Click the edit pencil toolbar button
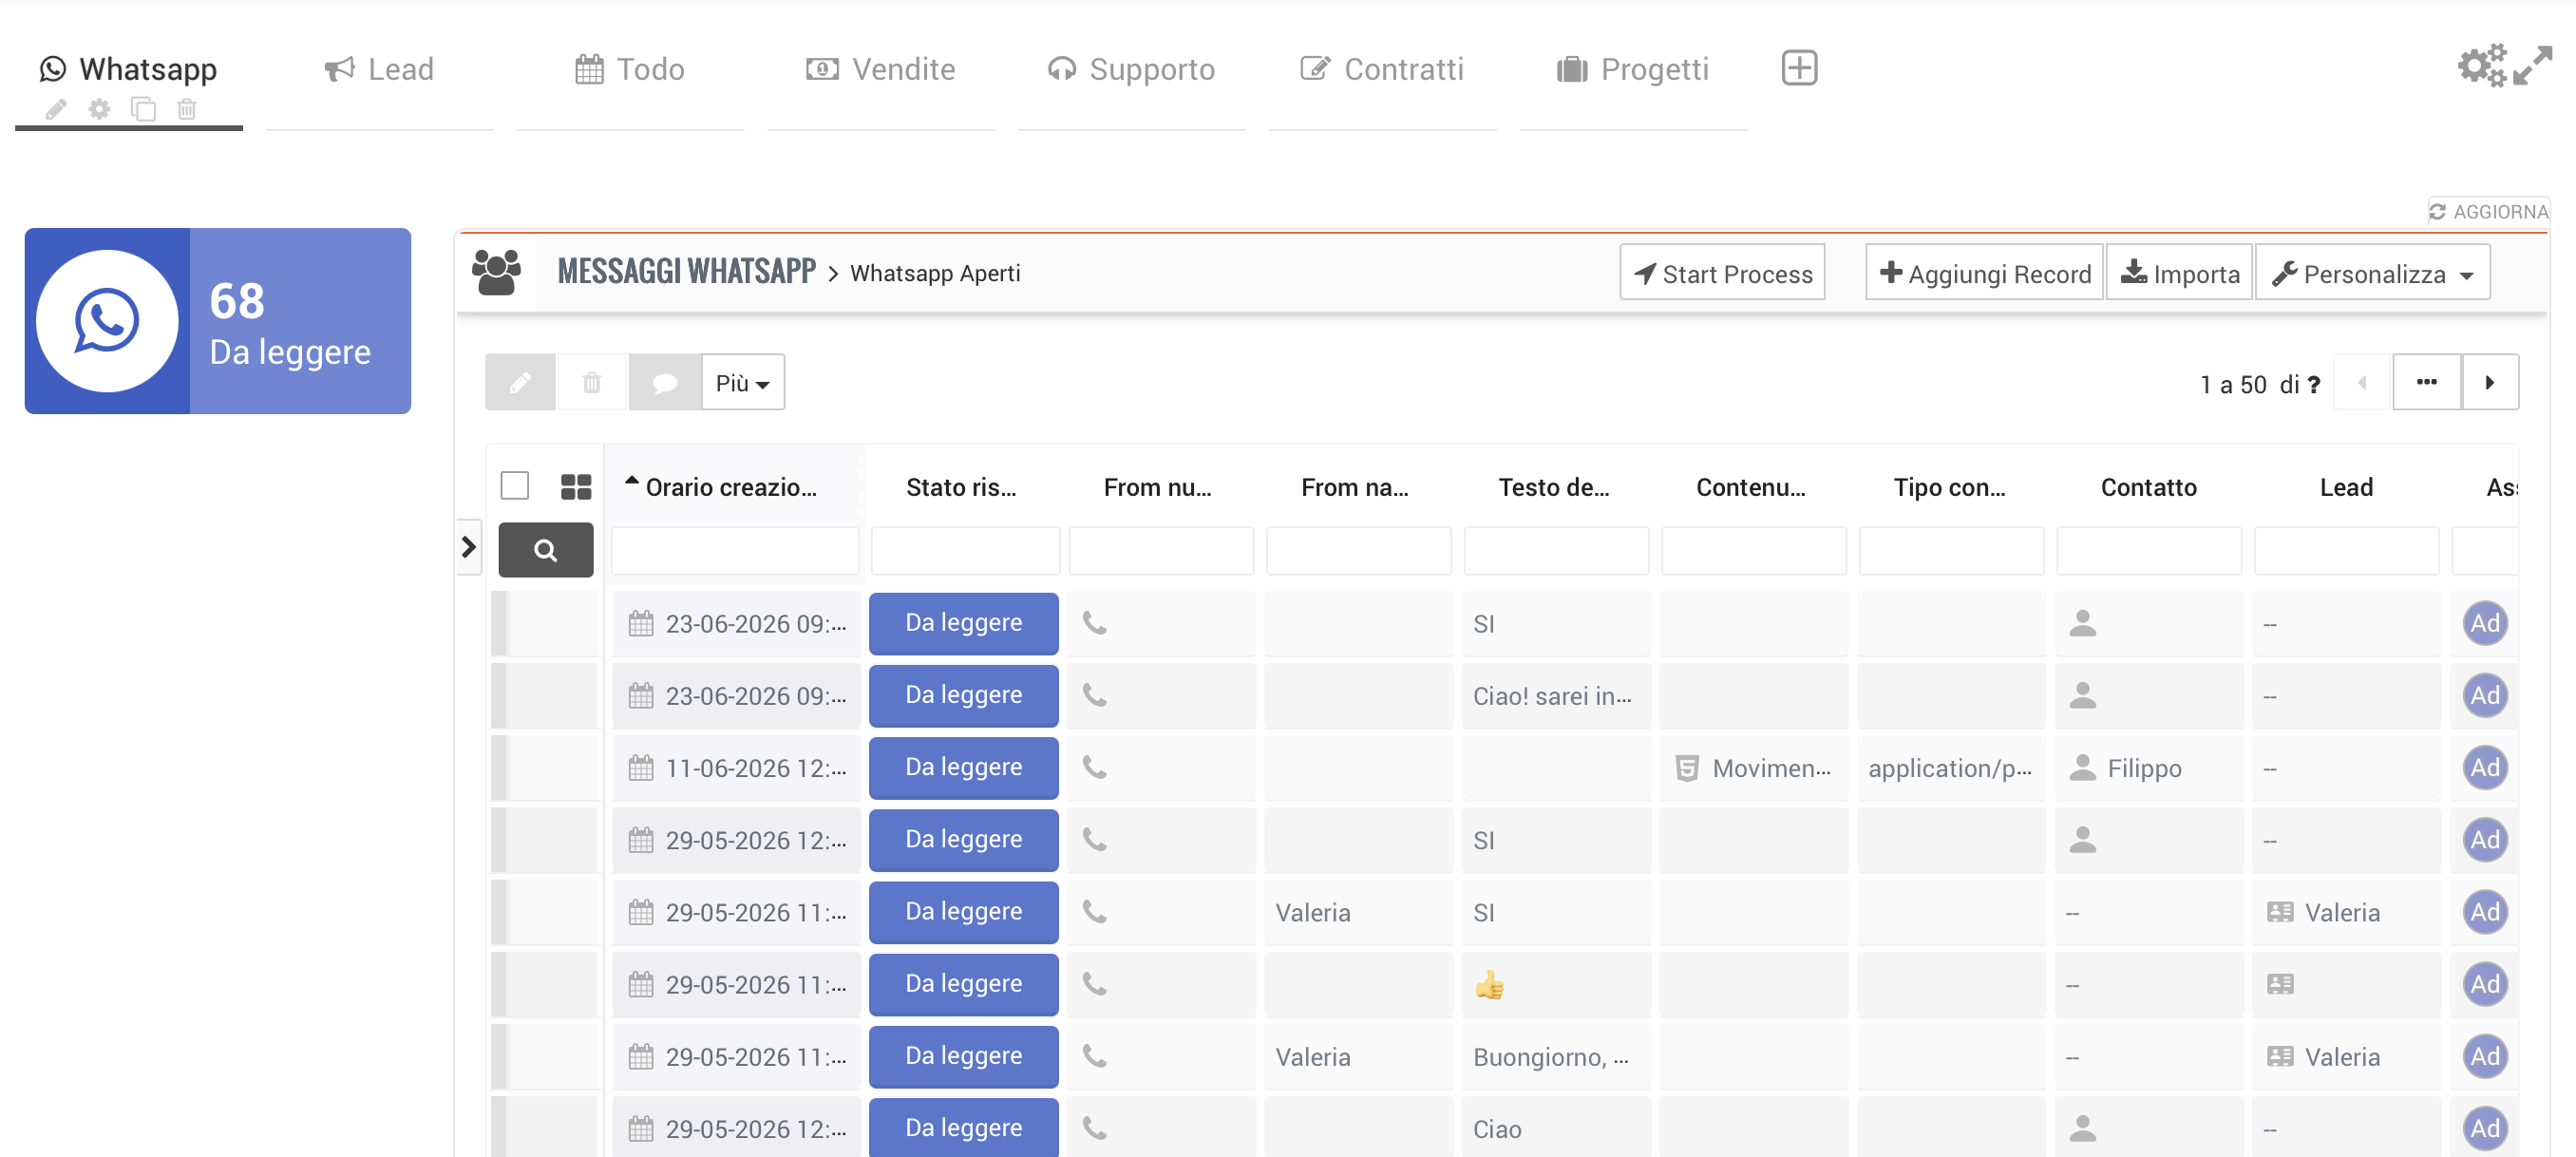 520,382
